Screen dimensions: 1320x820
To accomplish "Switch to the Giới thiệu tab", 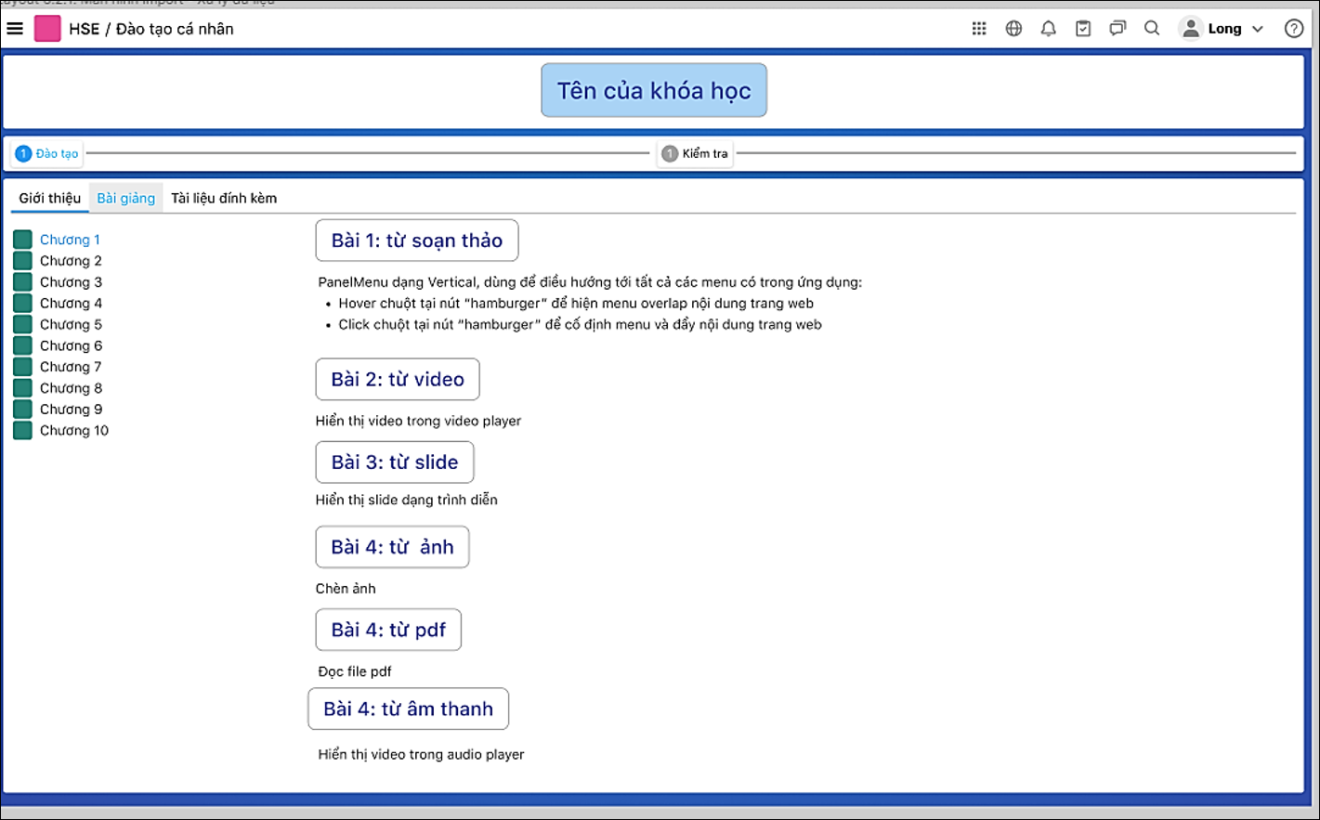I will point(50,198).
